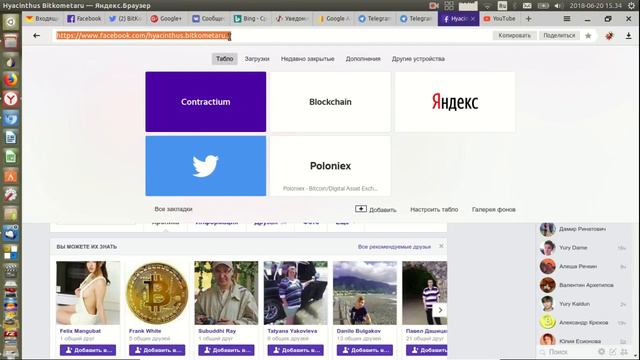Add Danilo Bulgakov as friend
Image resolution: width=640 pixels, height=360 pixels.
point(364,350)
